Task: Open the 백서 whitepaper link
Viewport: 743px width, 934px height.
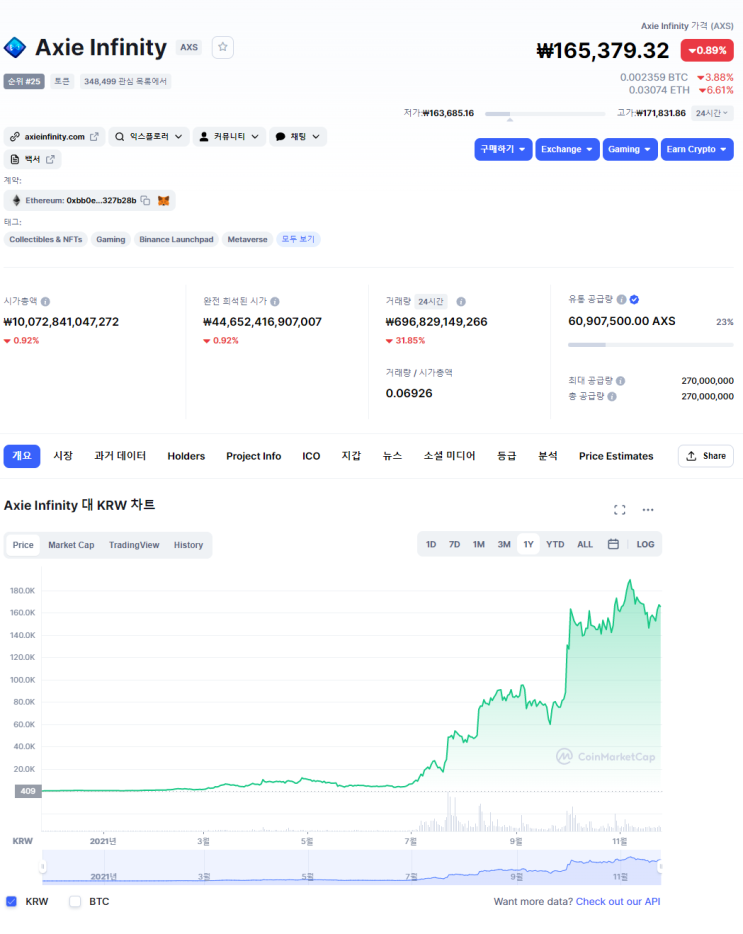Action: pos(33,160)
